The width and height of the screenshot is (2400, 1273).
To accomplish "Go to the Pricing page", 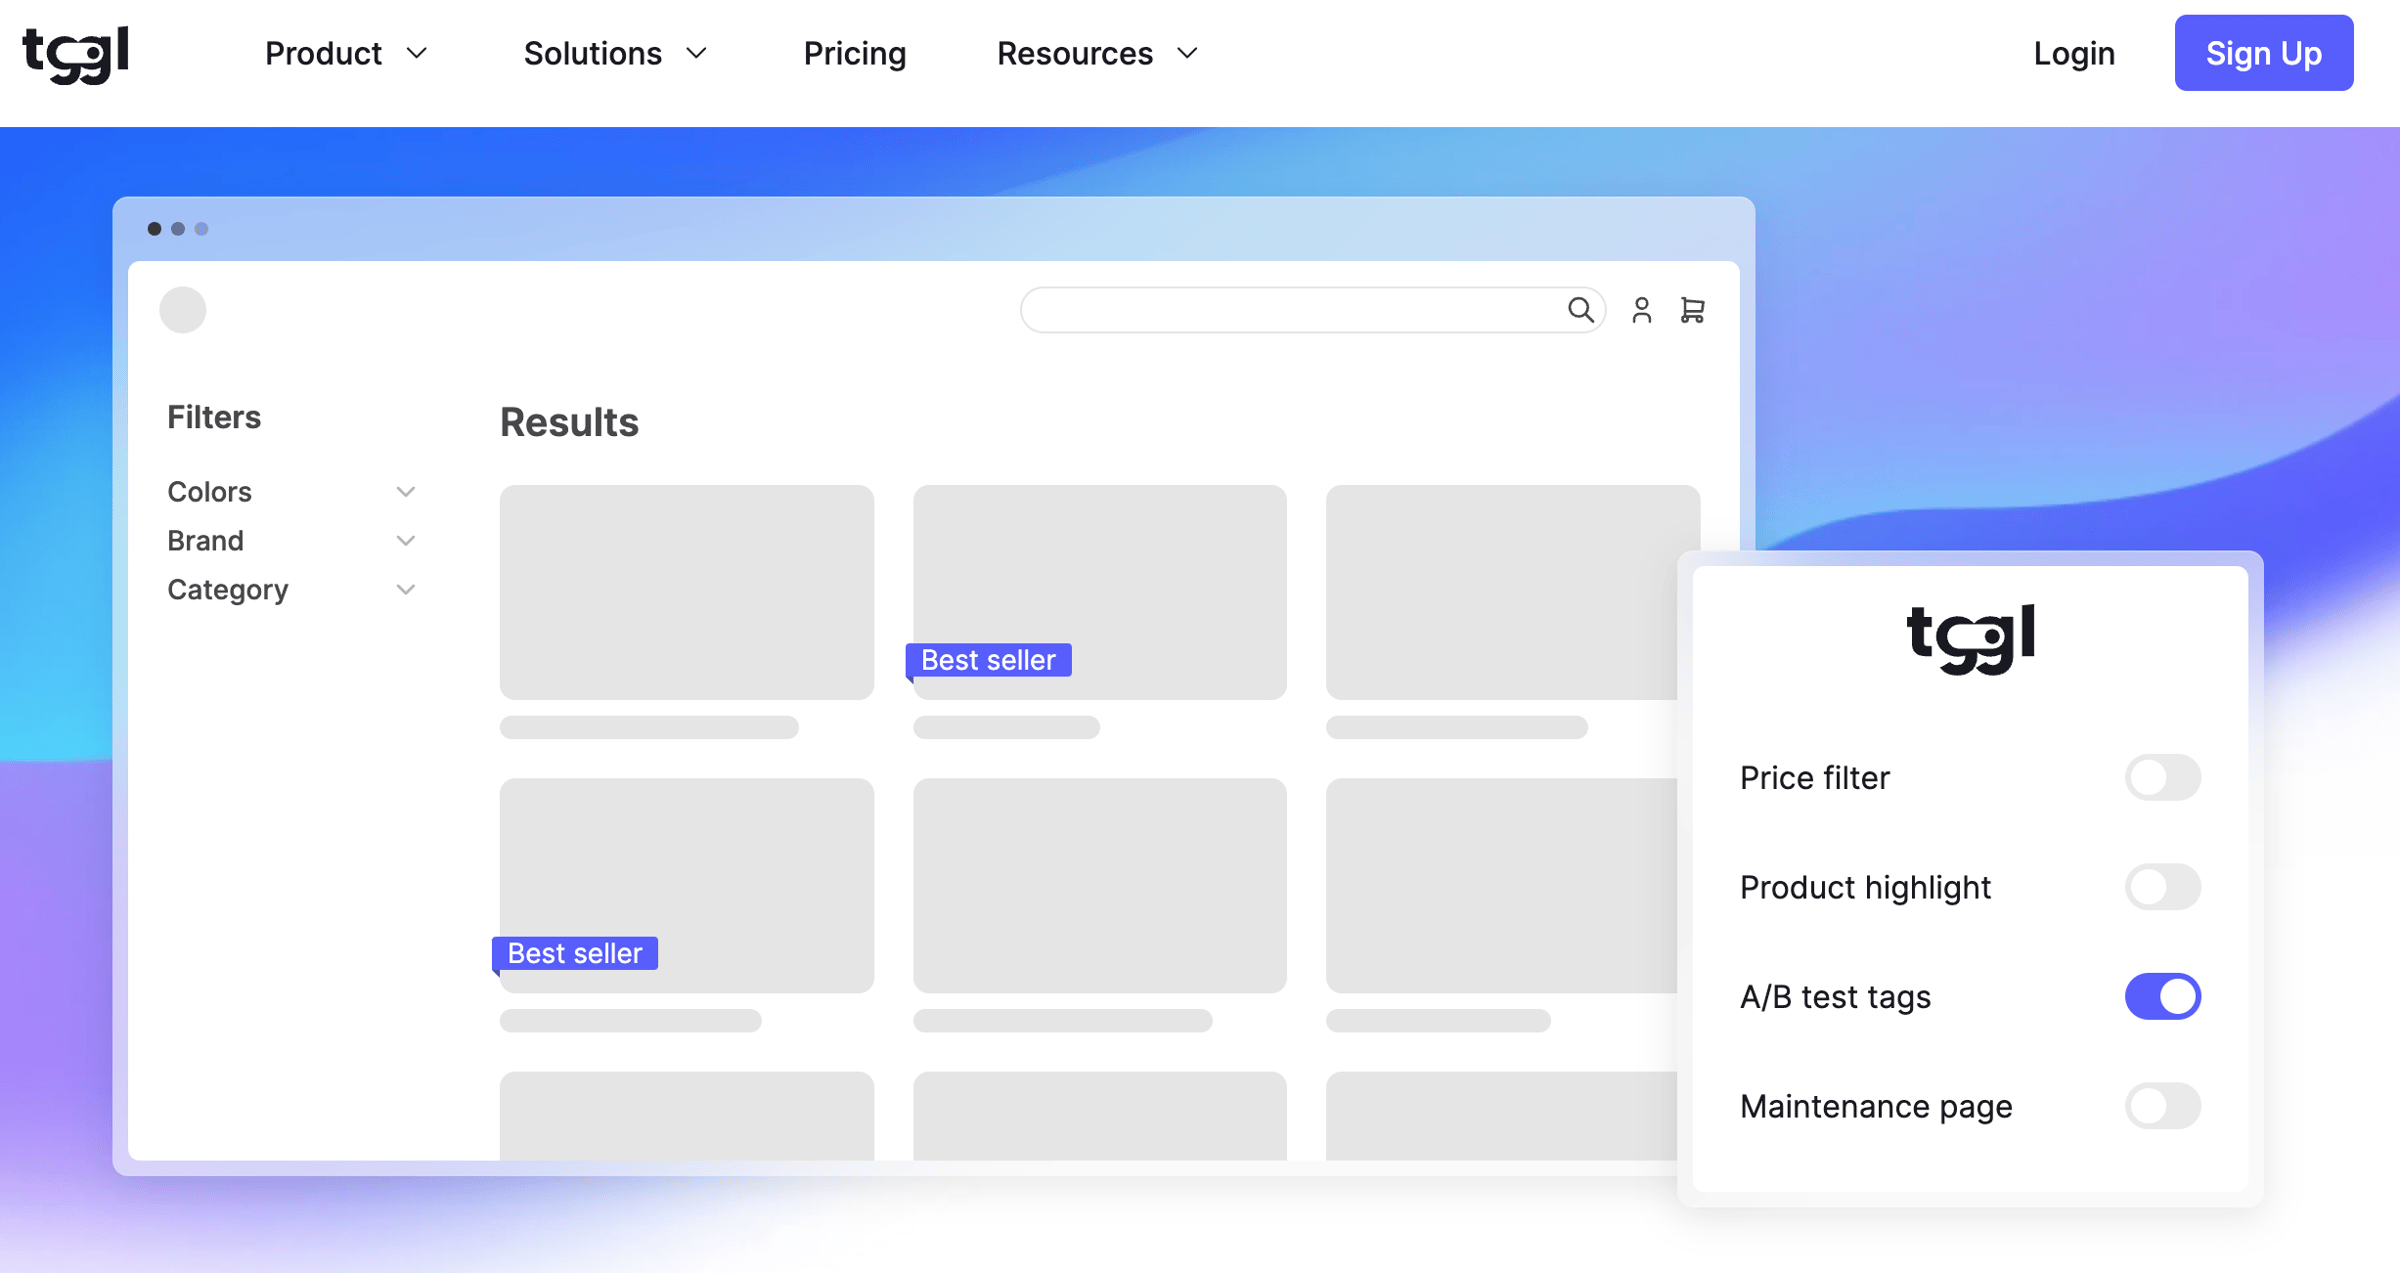I will tap(854, 54).
